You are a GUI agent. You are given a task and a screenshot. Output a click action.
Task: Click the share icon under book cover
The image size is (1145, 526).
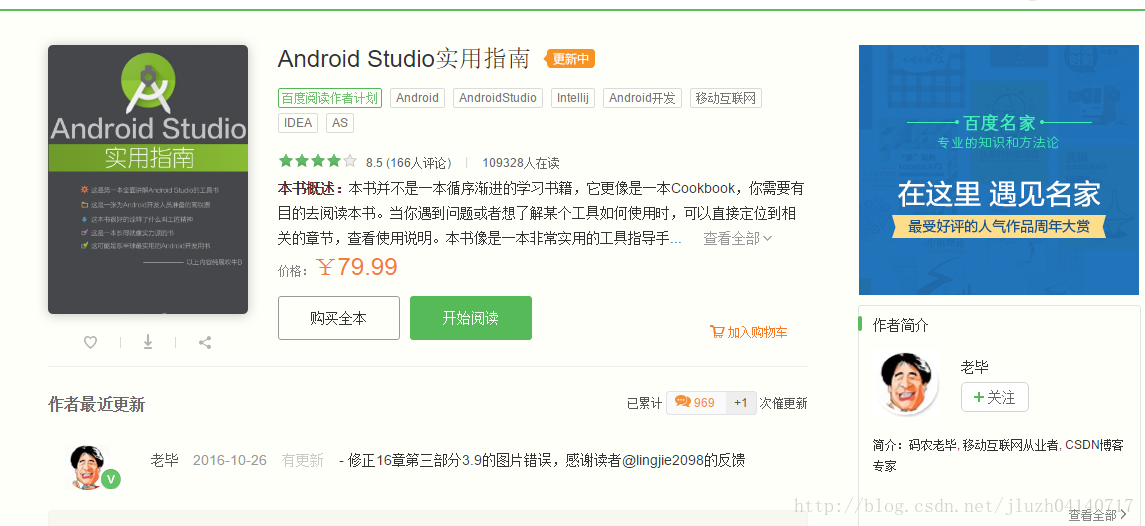point(205,342)
